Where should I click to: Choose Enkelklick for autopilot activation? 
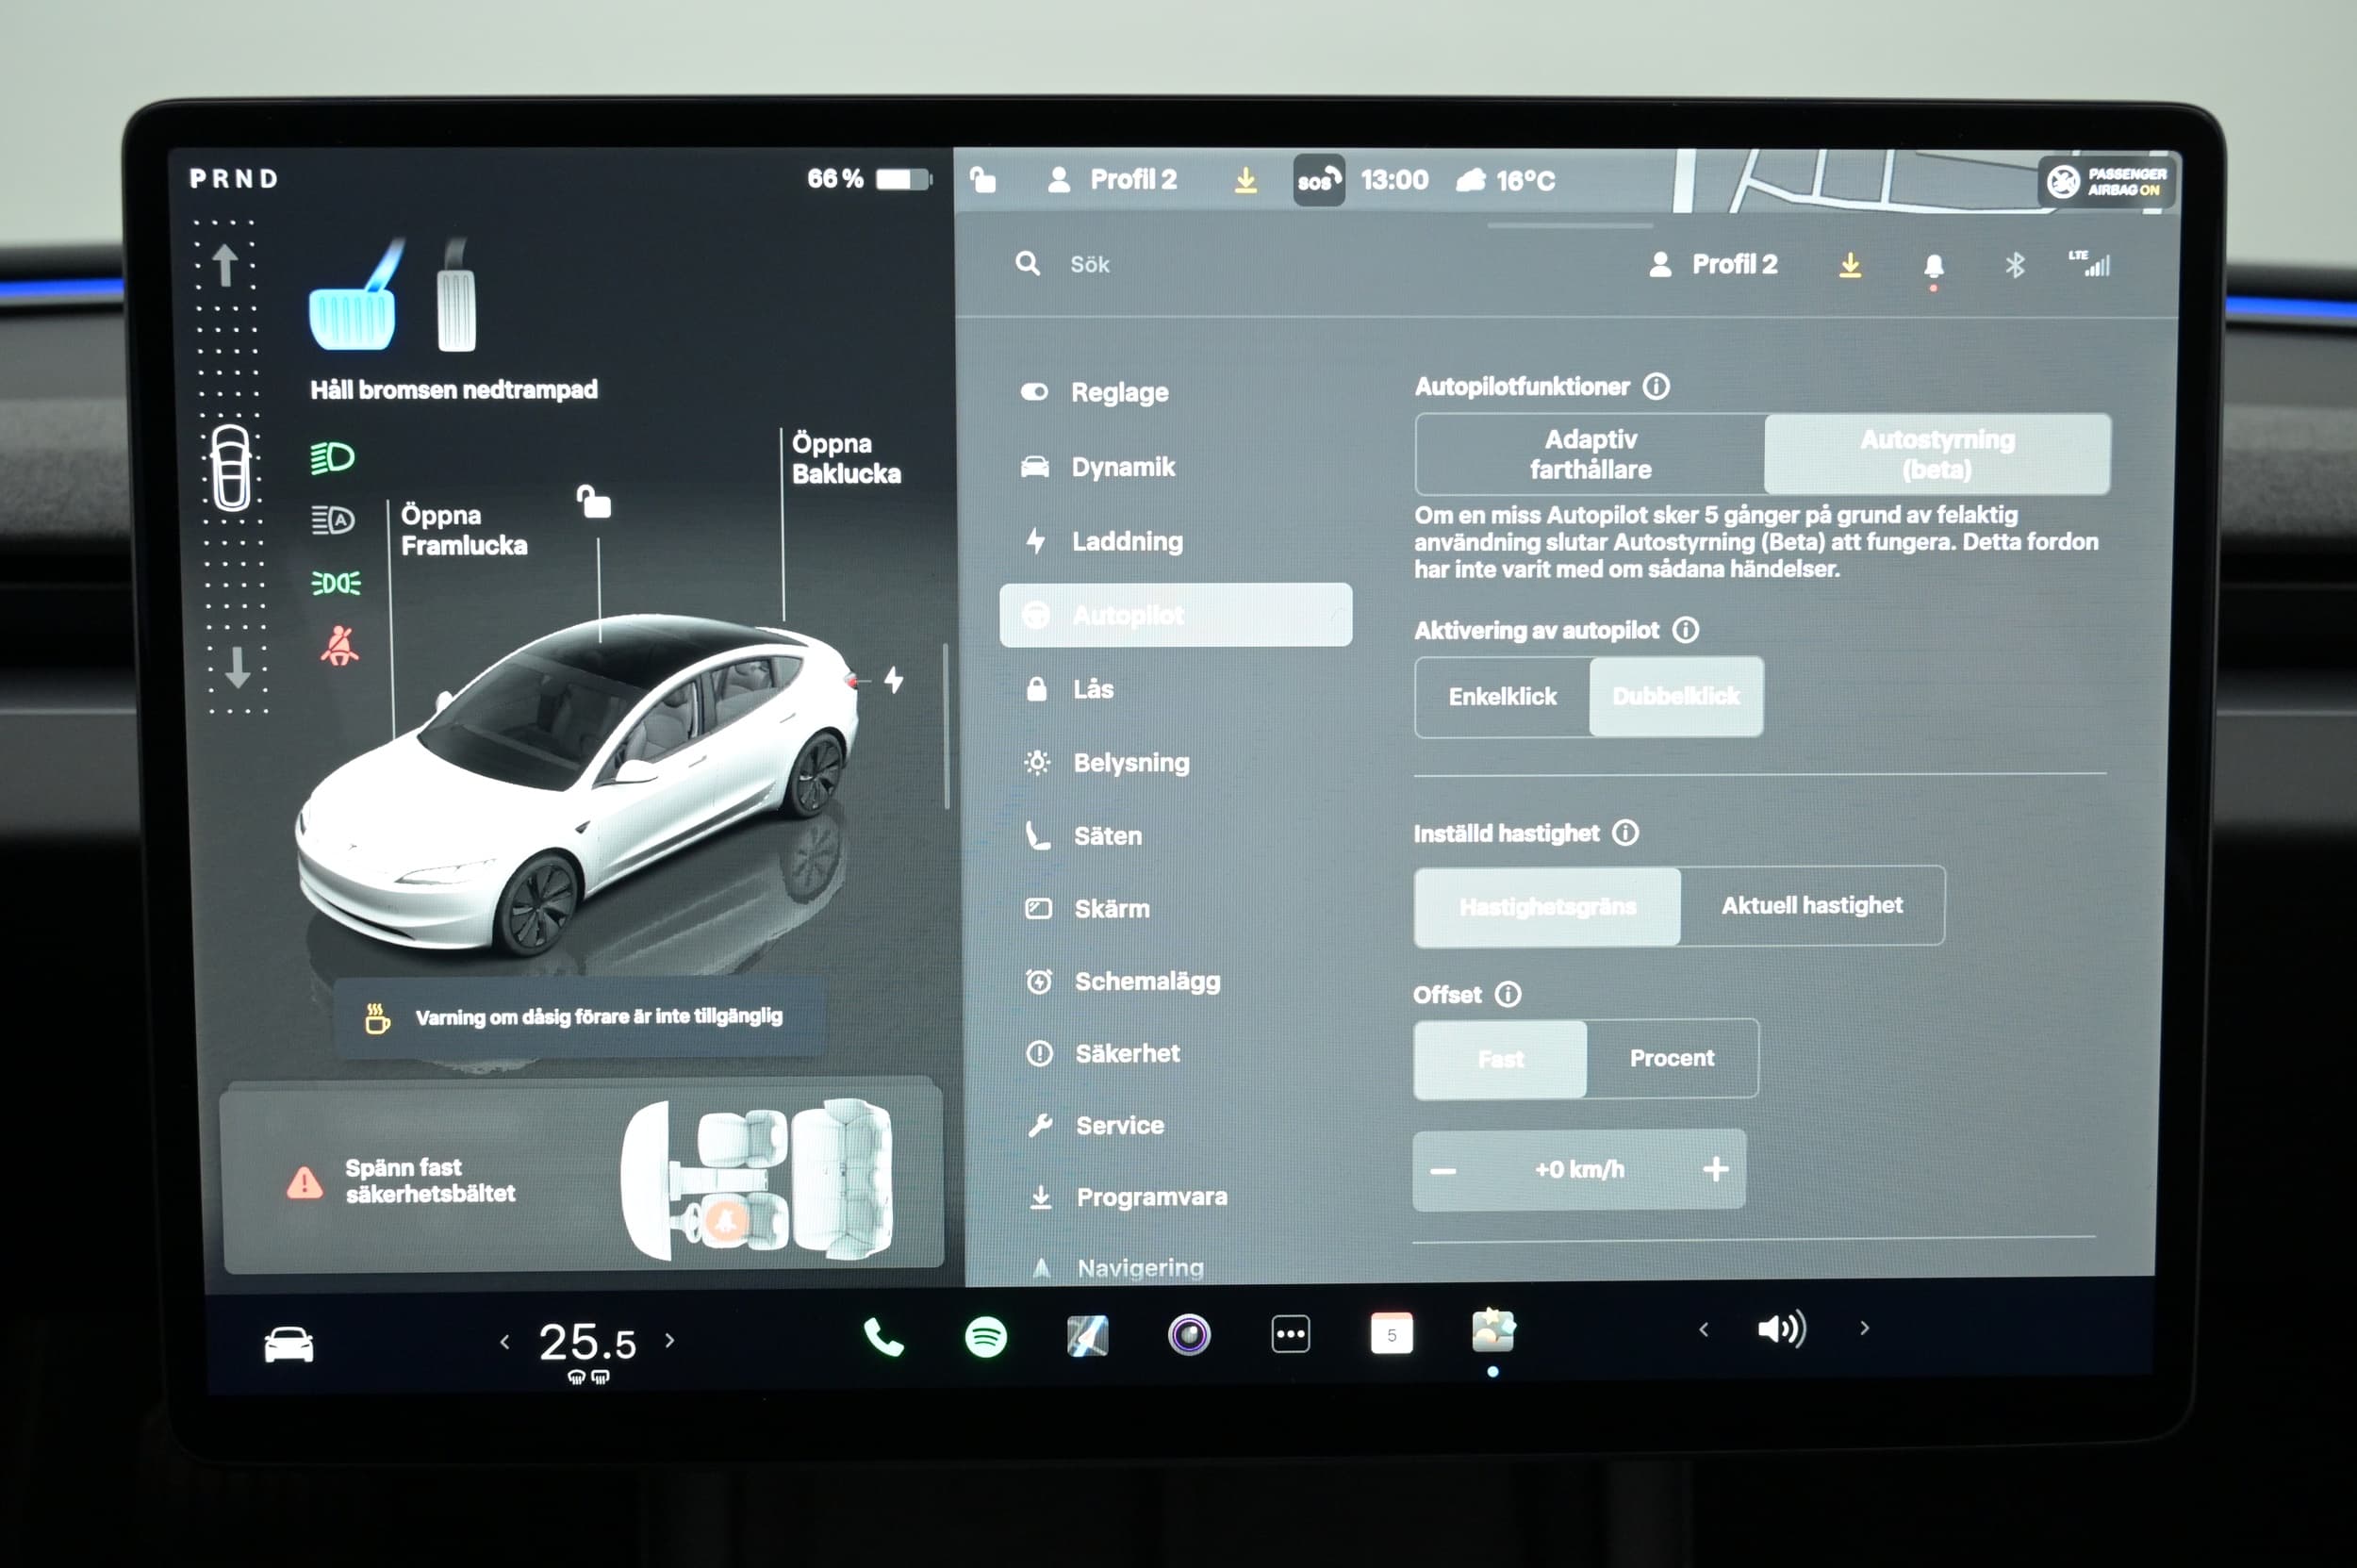(1502, 697)
